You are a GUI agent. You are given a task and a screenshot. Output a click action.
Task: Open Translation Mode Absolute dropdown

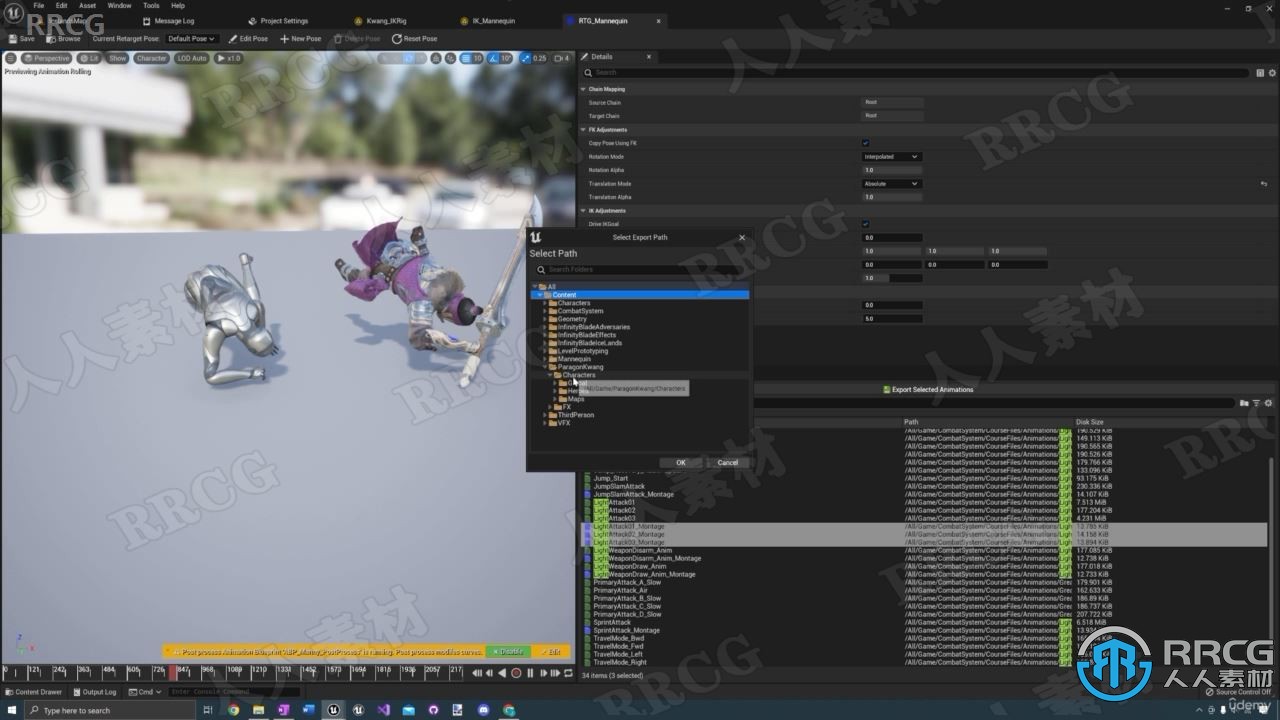click(x=892, y=184)
